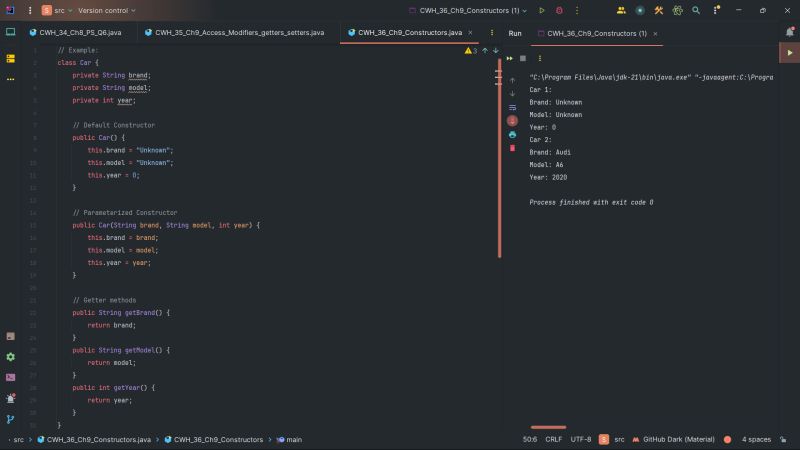This screenshot has height=450, width=800.
Task: Toggle scroll to end of console
Action: [x=512, y=120]
